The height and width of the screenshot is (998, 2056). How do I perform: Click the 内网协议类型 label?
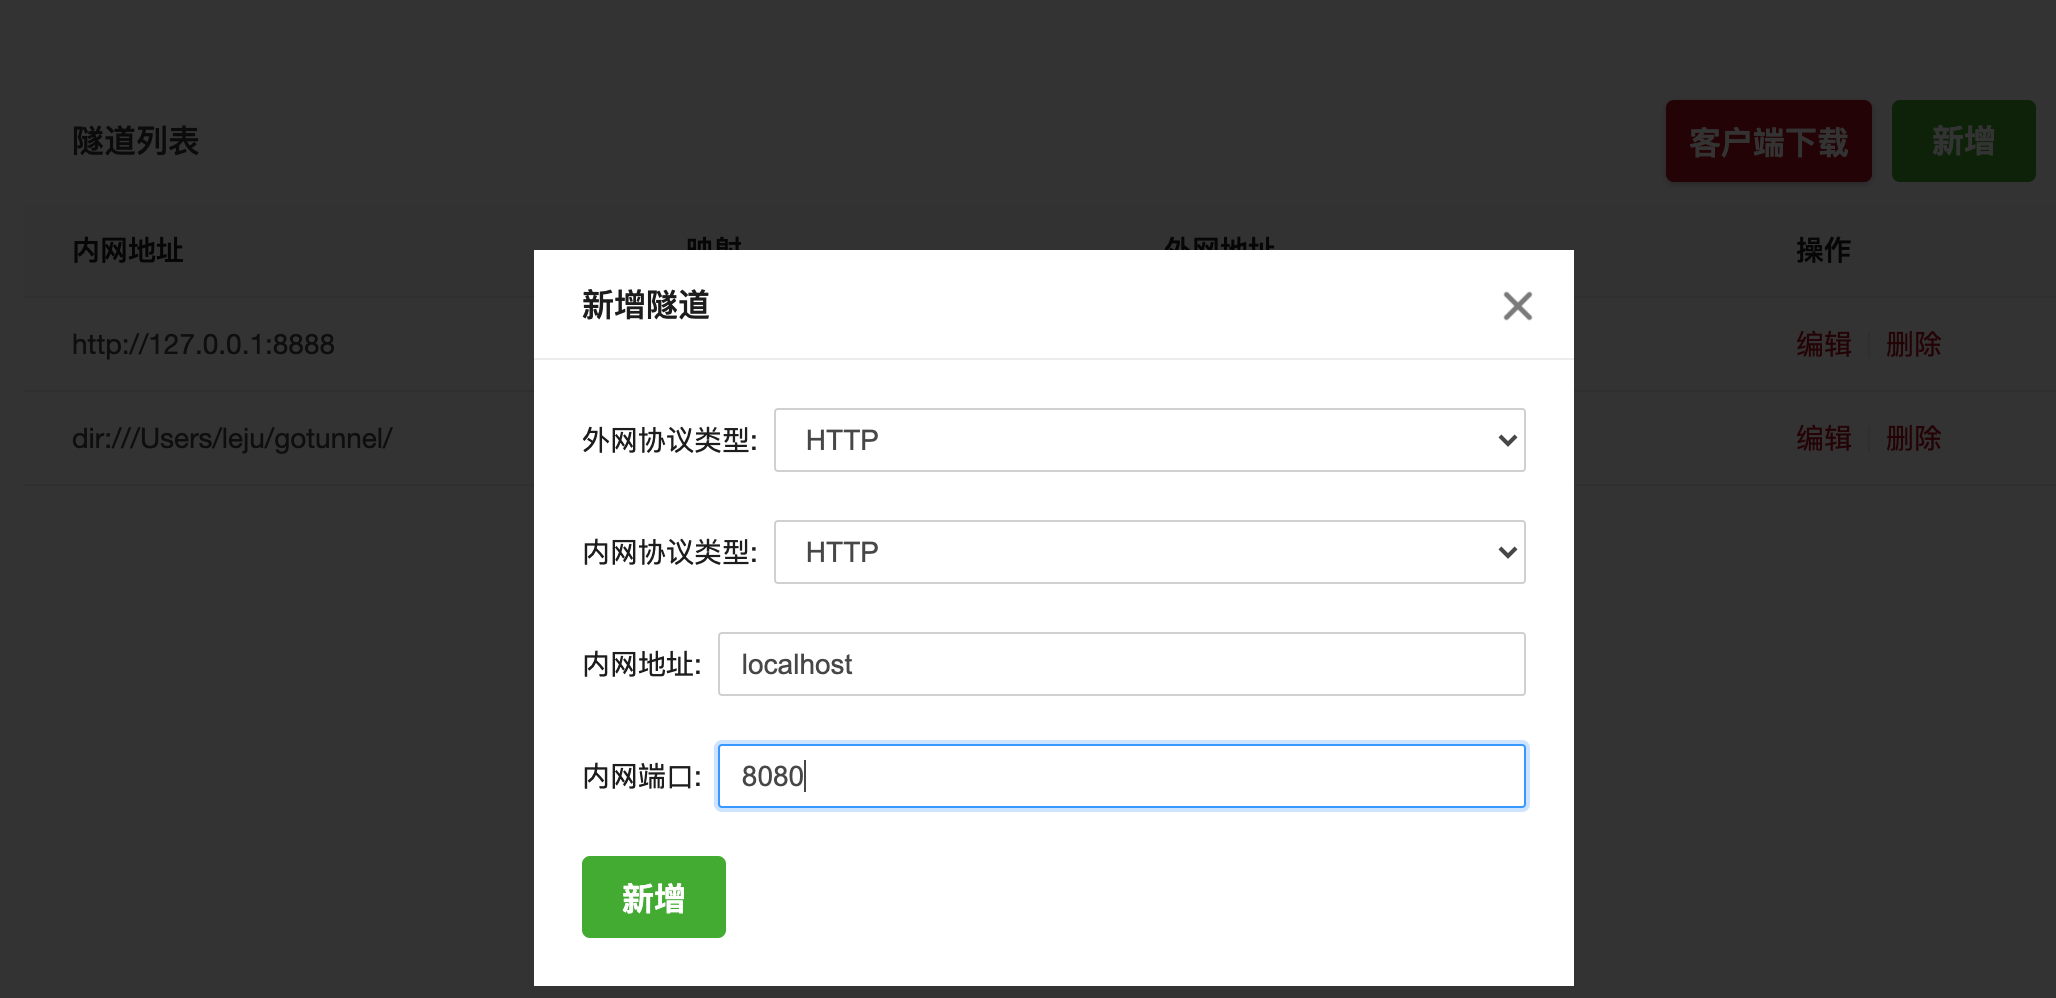[670, 552]
